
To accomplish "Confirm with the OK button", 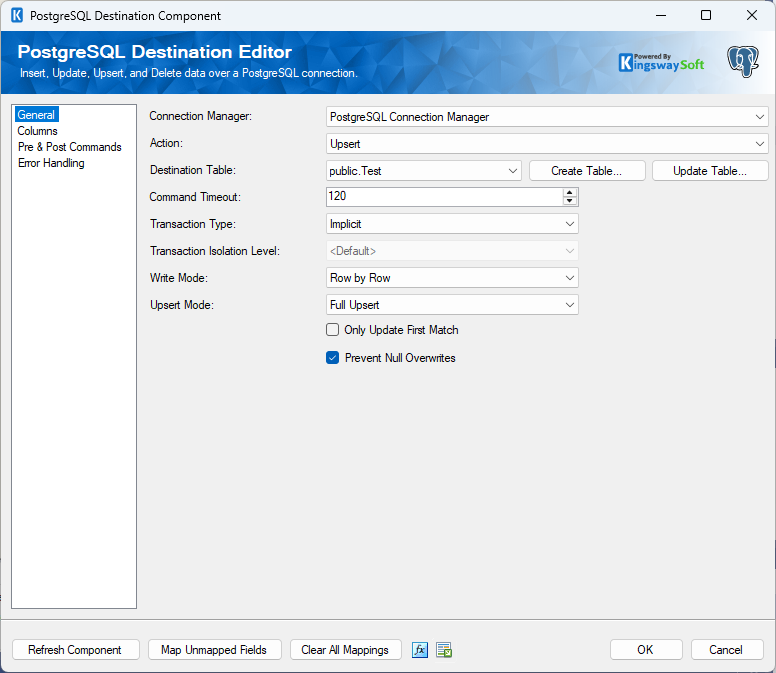I will (646, 650).
